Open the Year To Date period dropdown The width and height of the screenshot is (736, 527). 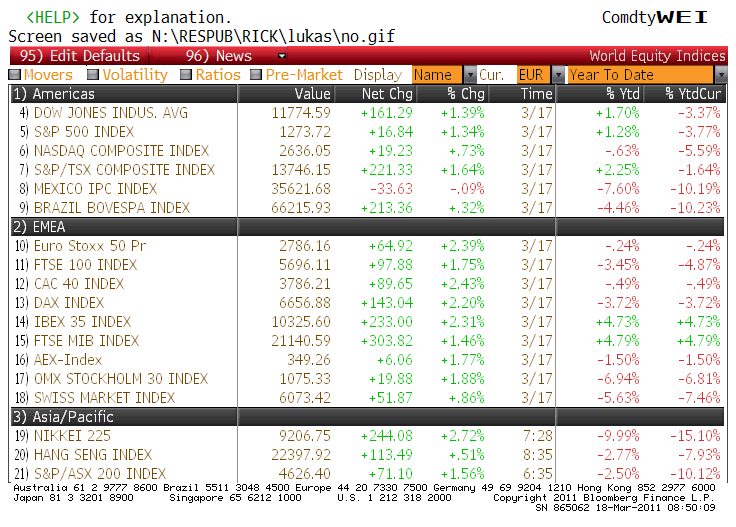tap(720, 75)
